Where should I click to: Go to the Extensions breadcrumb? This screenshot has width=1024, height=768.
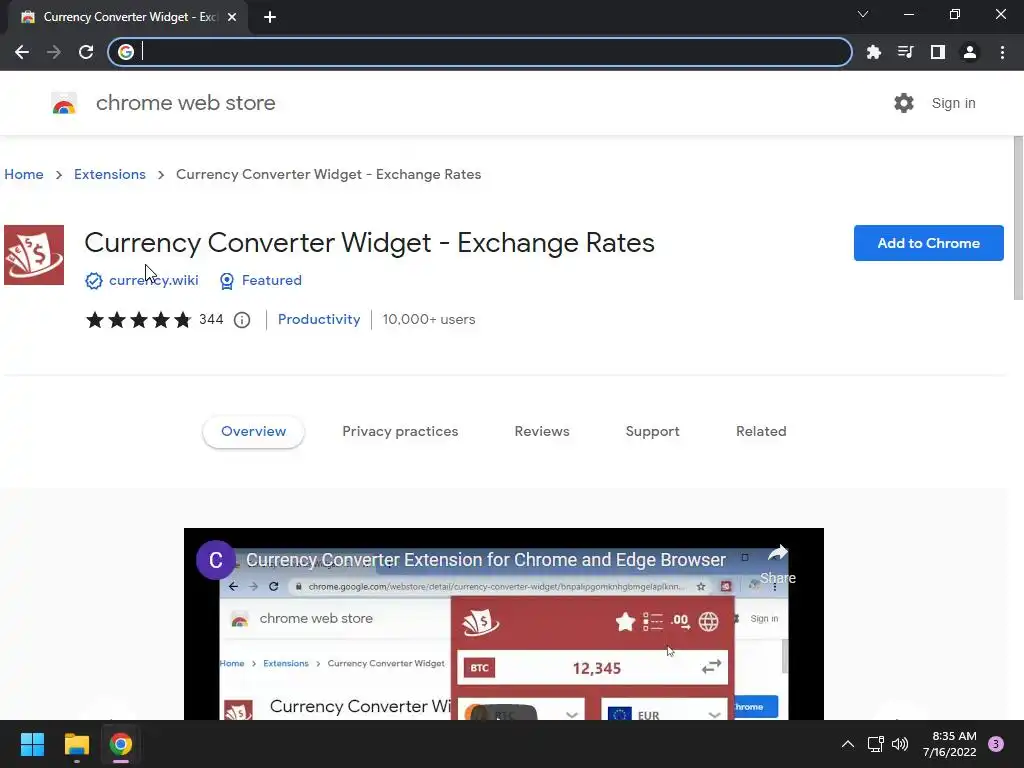(x=110, y=174)
